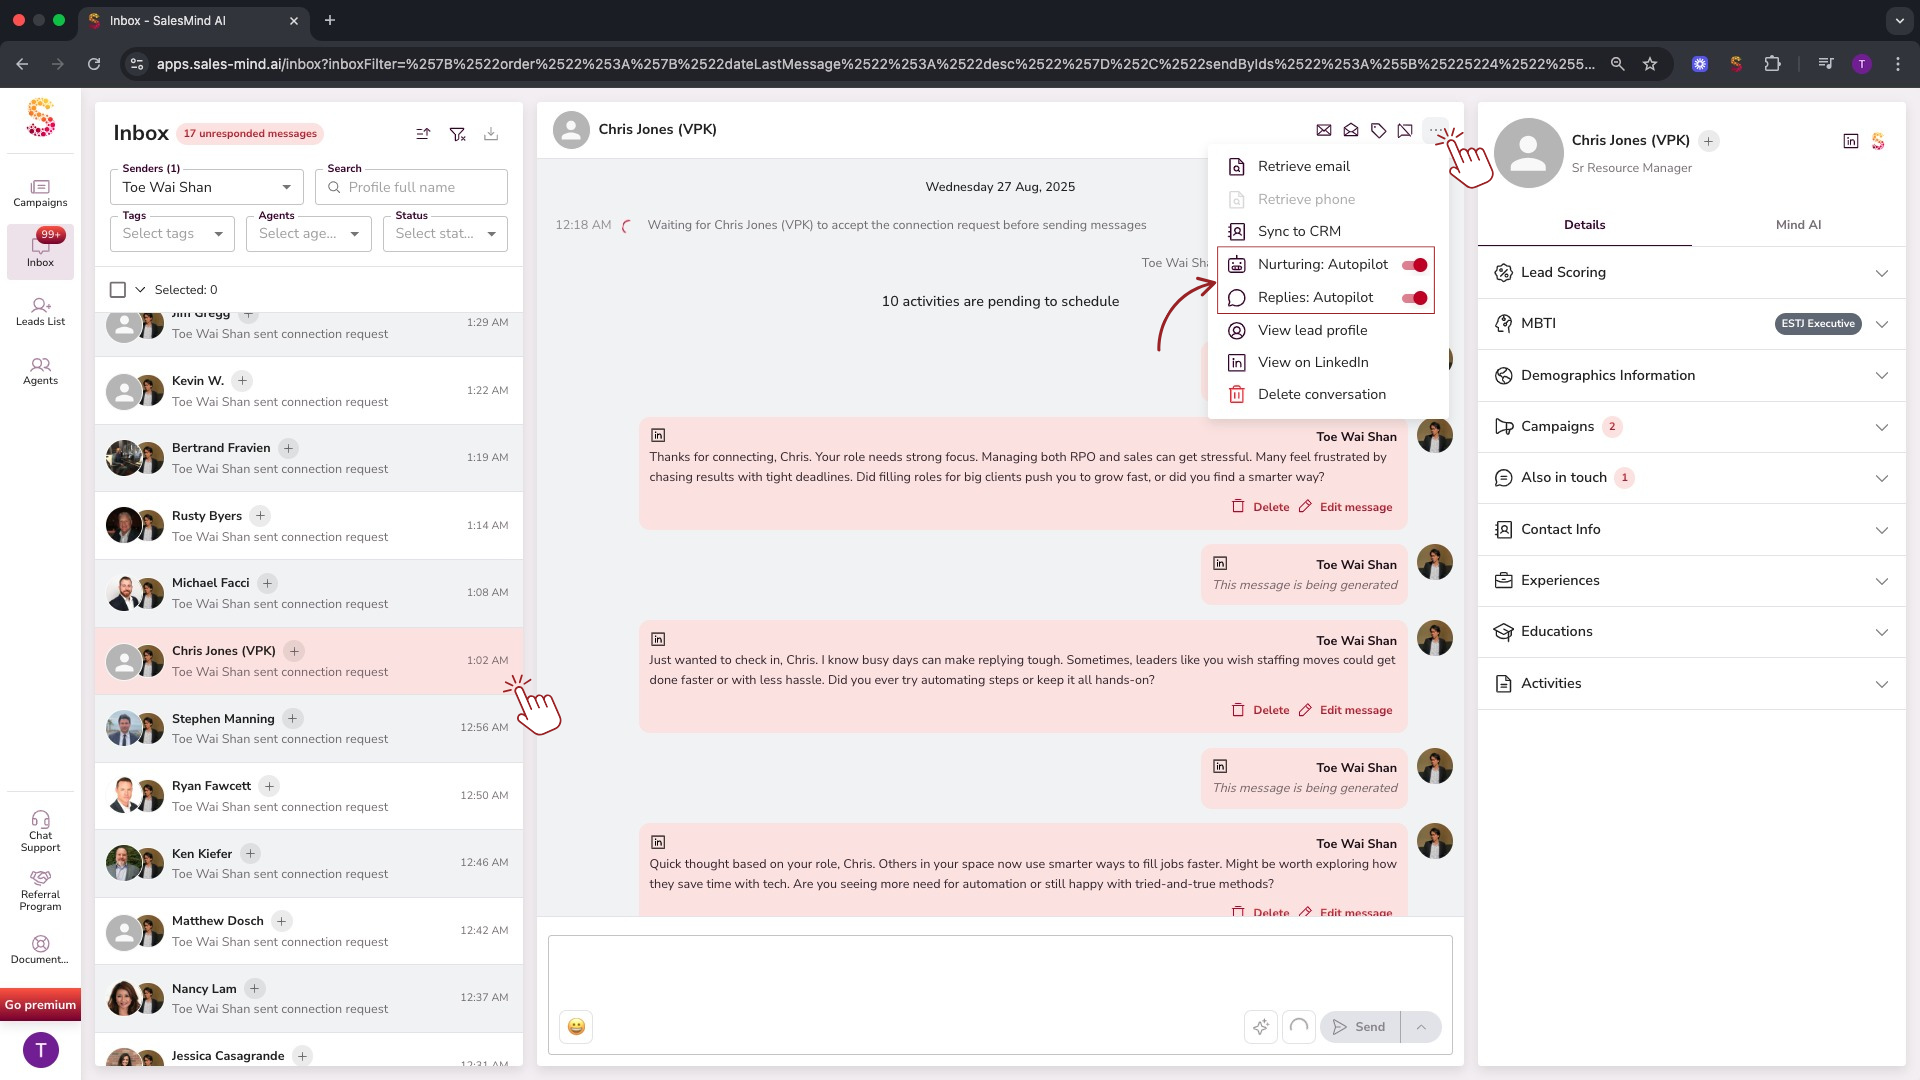The width and height of the screenshot is (1920, 1080).
Task: Click the tag icon in conversation header
Action: point(1378,130)
